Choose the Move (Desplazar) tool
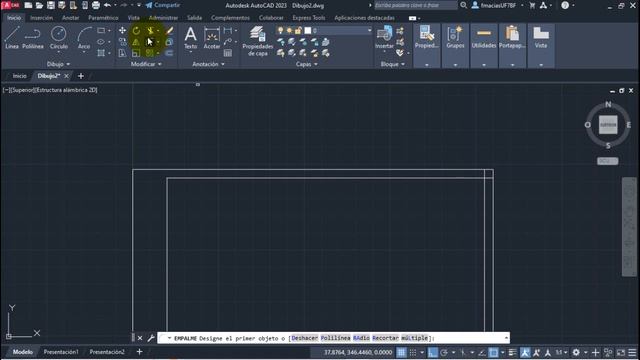The width and height of the screenshot is (640, 360). [122, 31]
